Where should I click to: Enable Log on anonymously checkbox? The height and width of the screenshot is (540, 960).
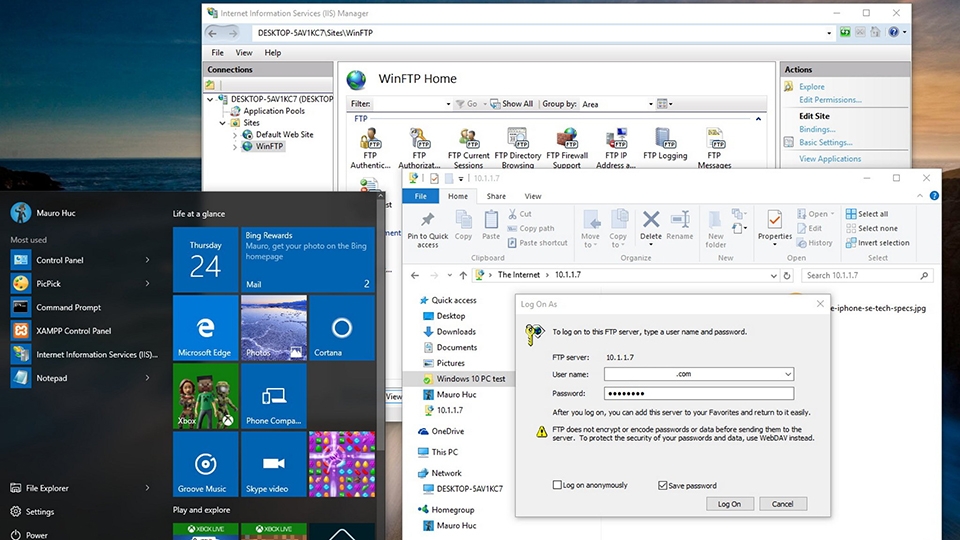(x=558, y=485)
